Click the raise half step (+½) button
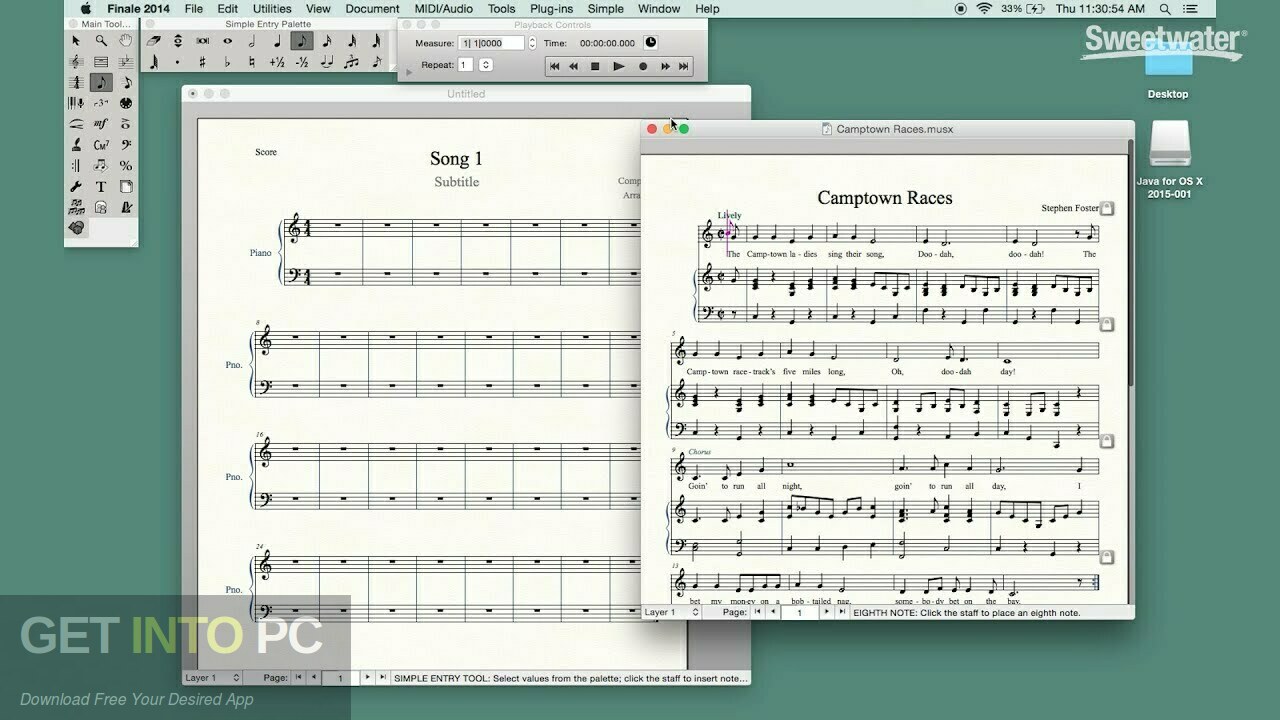The height and width of the screenshot is (720, 1280). click(x=277, y=62)
